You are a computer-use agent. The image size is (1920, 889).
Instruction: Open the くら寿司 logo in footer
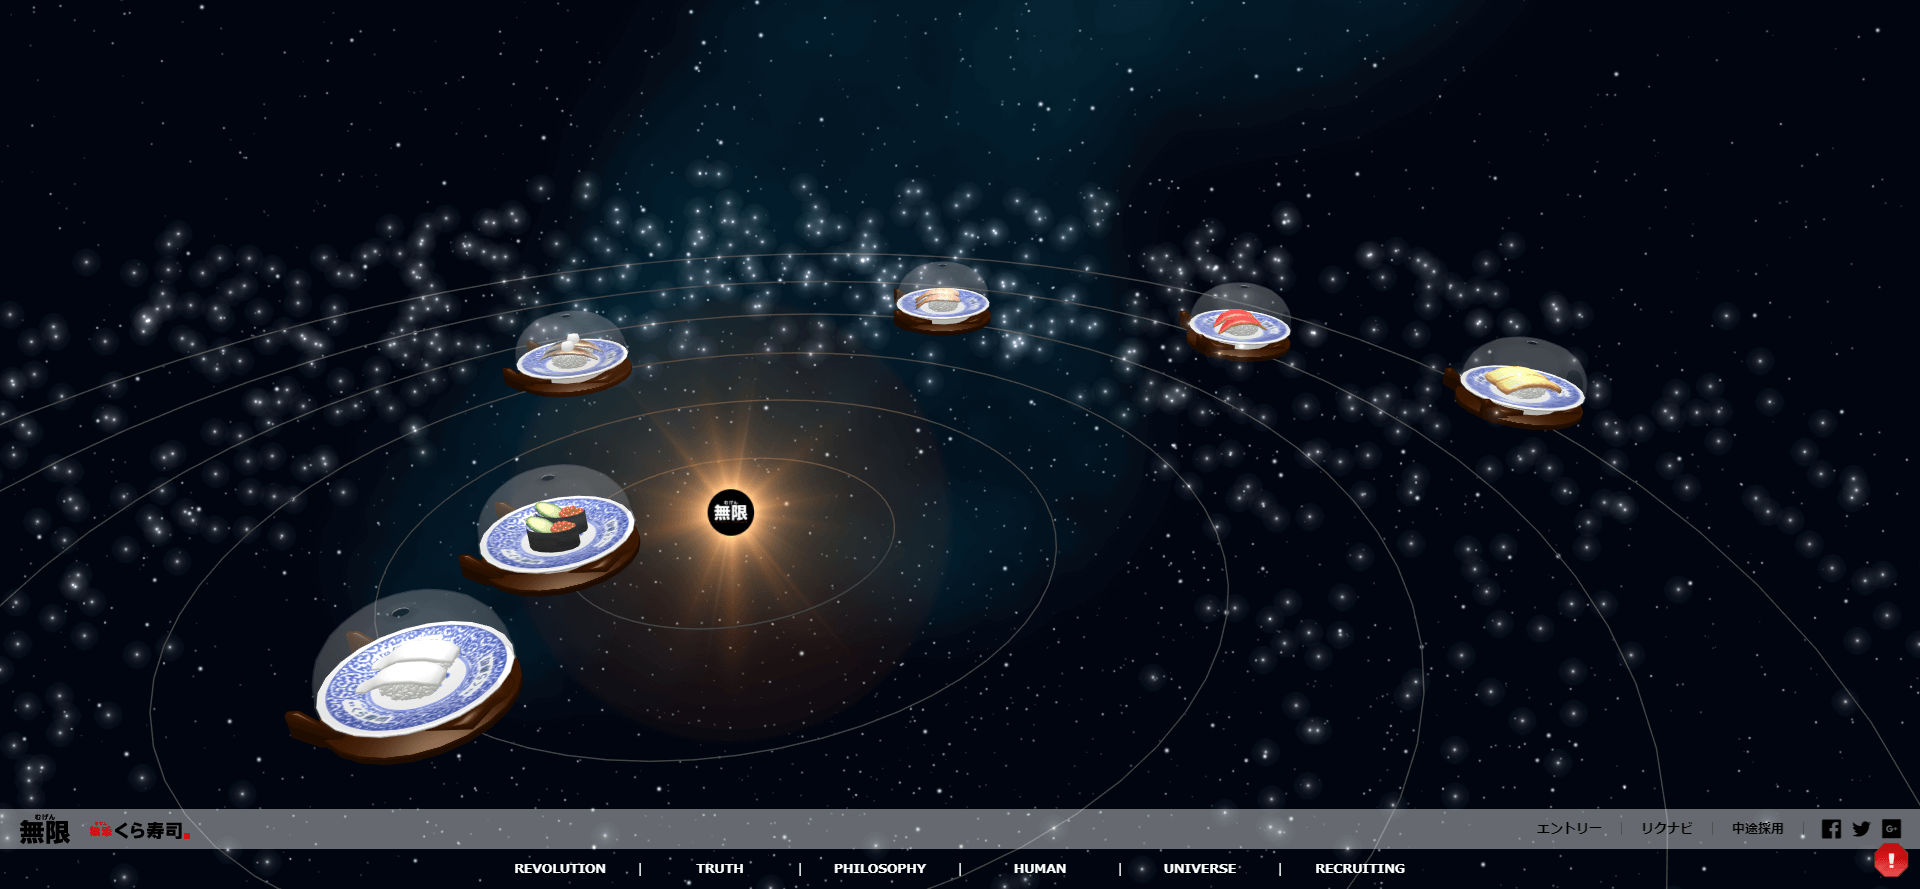pos(139,830)
